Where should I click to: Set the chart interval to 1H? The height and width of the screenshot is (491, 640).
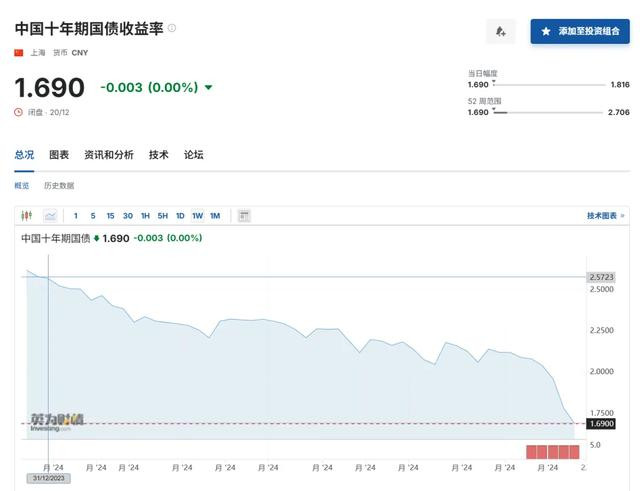[145, 216]
